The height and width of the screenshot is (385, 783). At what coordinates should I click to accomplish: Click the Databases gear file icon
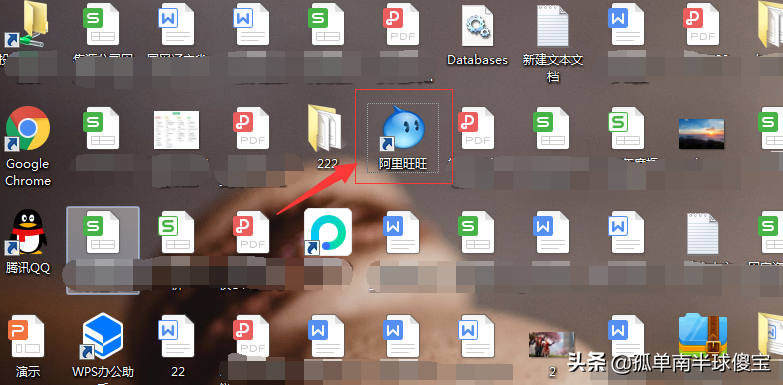477,25
